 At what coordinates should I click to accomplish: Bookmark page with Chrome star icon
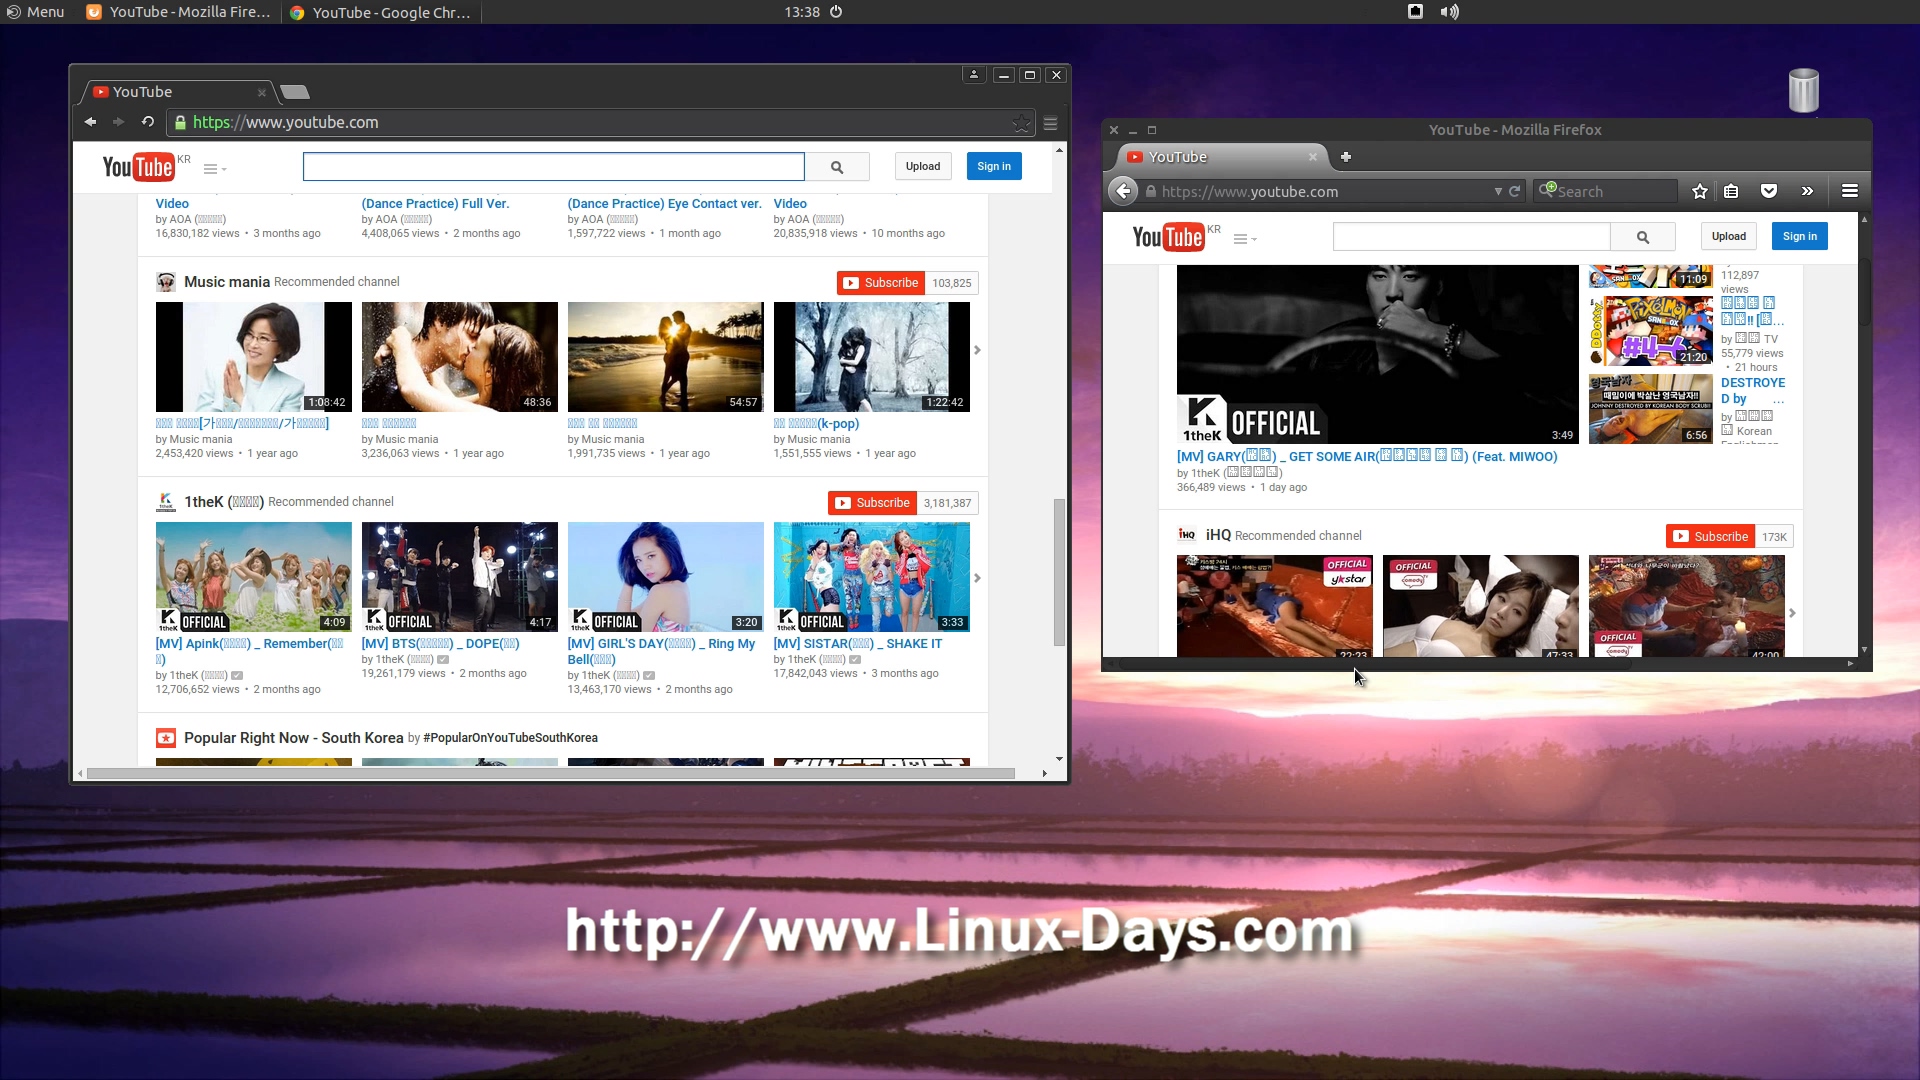1021,123
